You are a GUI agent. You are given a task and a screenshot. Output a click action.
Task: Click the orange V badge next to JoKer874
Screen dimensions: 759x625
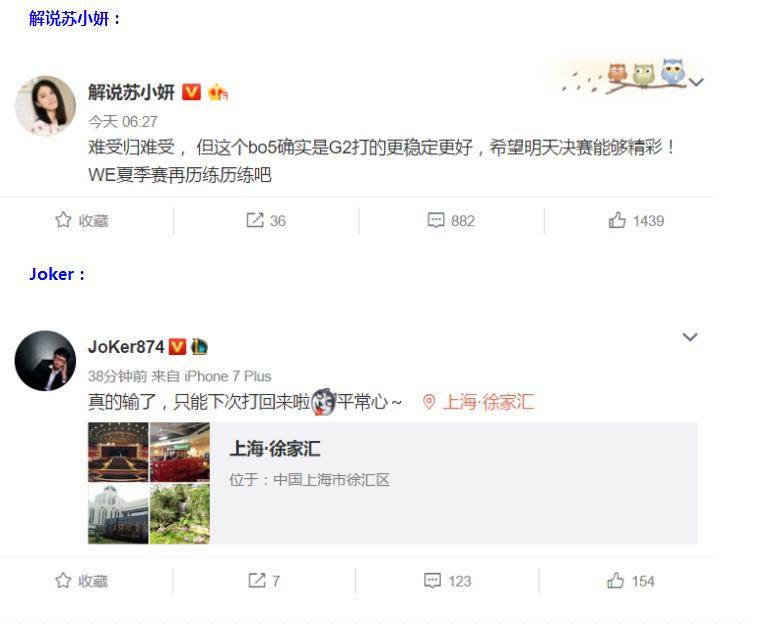coord(177,347)
